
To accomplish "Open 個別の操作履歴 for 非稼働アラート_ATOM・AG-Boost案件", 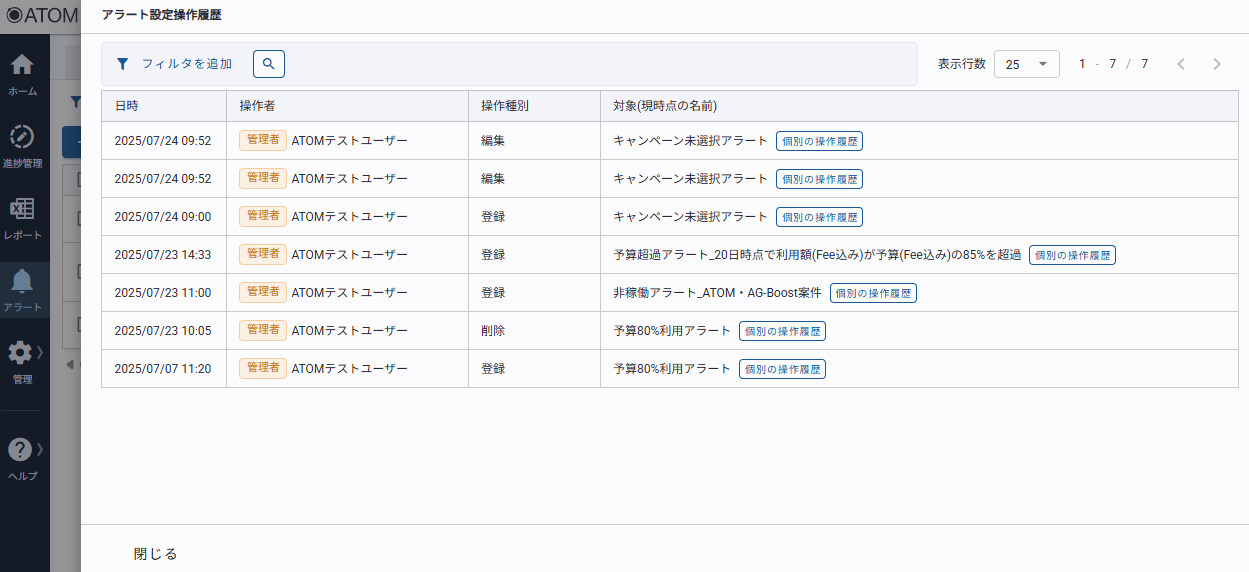I will point(873,293).
